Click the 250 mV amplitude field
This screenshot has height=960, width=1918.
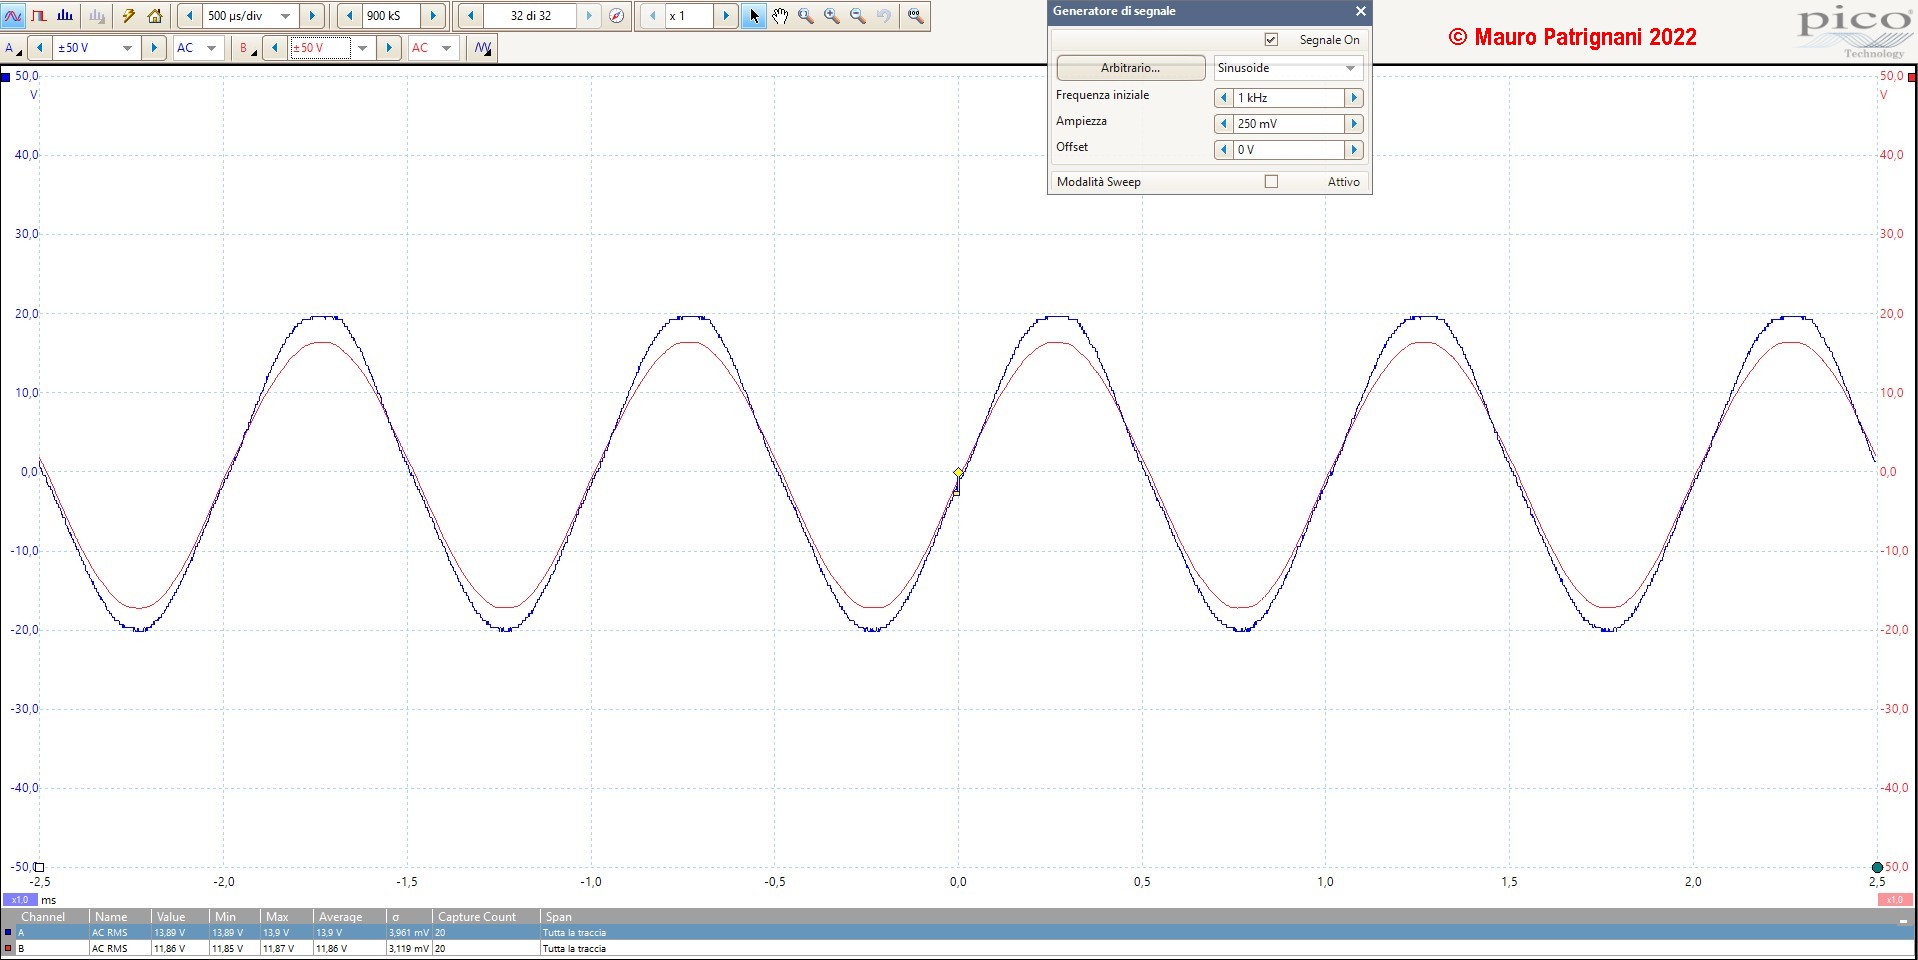(1288, 124)
